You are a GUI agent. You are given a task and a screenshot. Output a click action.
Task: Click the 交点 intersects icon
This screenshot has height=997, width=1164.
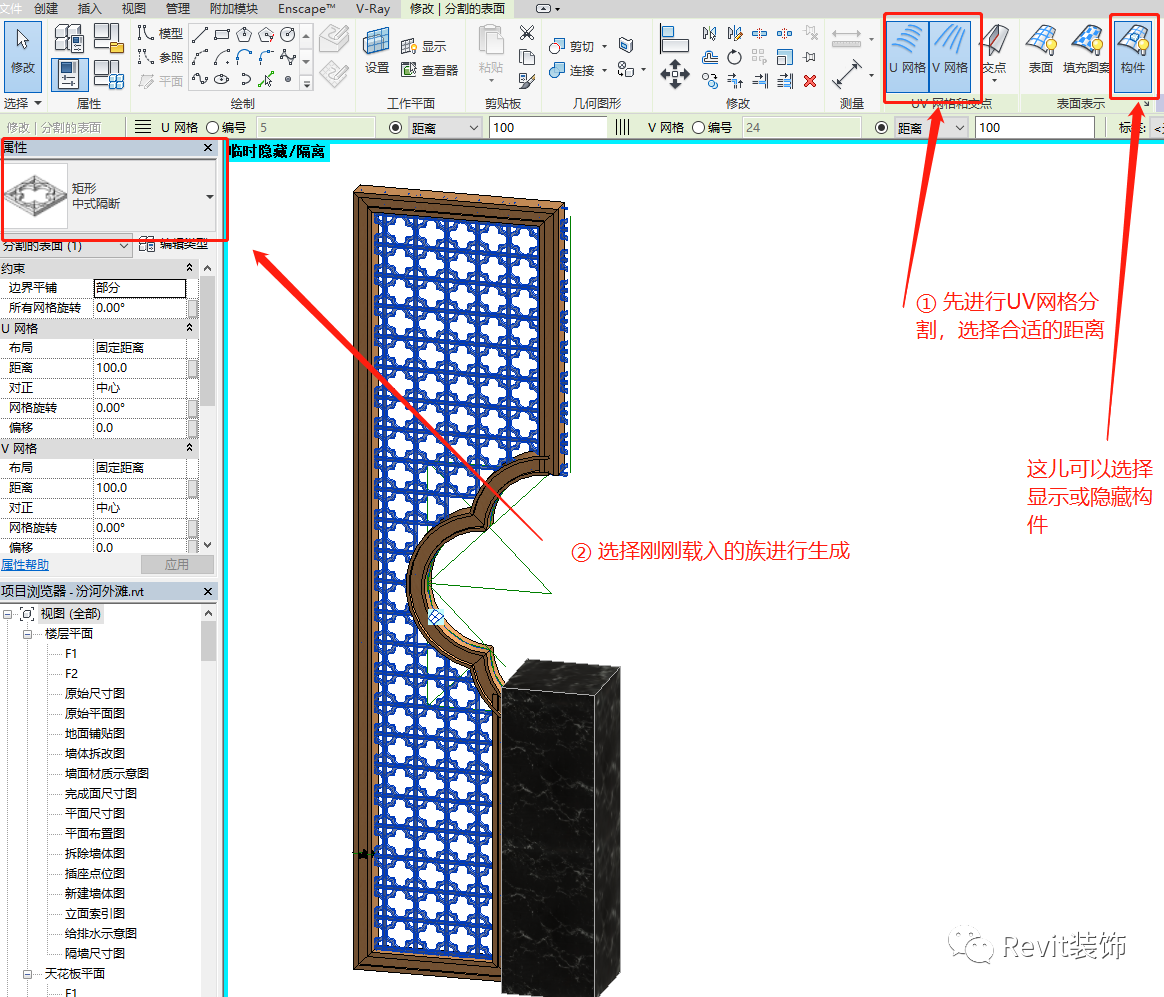click(994, 49)
